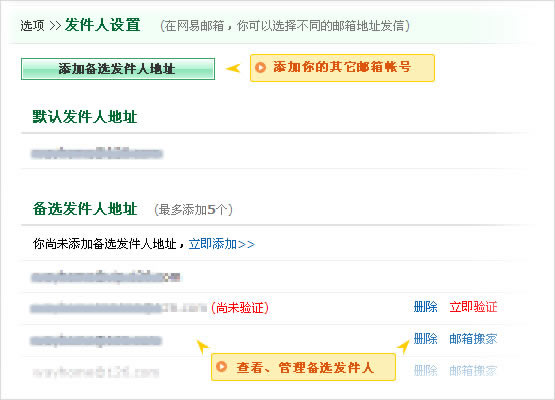Click 删除 in the third alternate address row

tap(425, 339)
